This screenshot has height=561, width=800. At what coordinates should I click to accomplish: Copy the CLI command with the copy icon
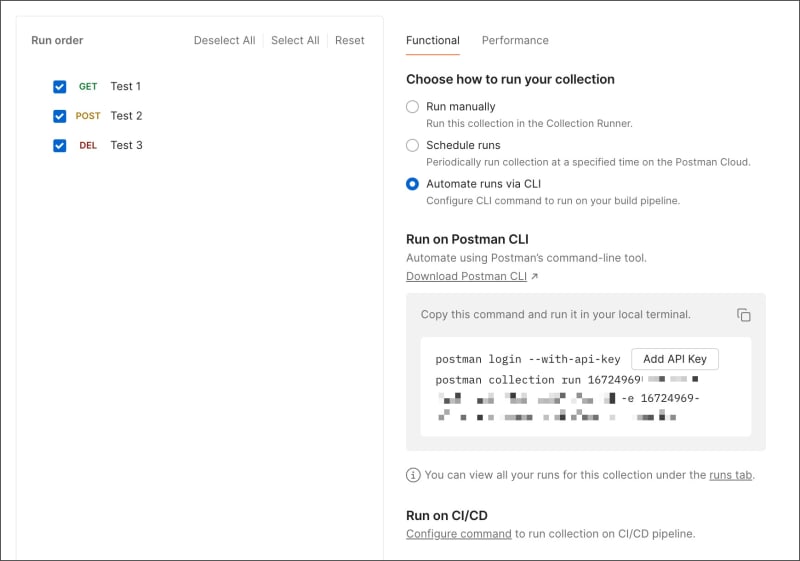(x=743, y=315)
